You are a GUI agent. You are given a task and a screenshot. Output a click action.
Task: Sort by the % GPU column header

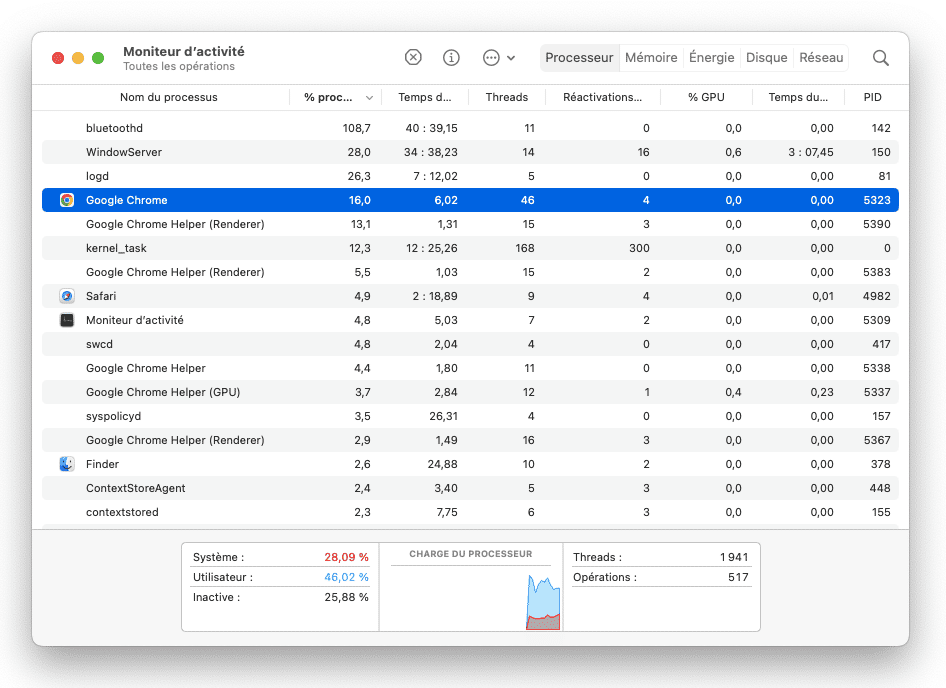[706, 97]
